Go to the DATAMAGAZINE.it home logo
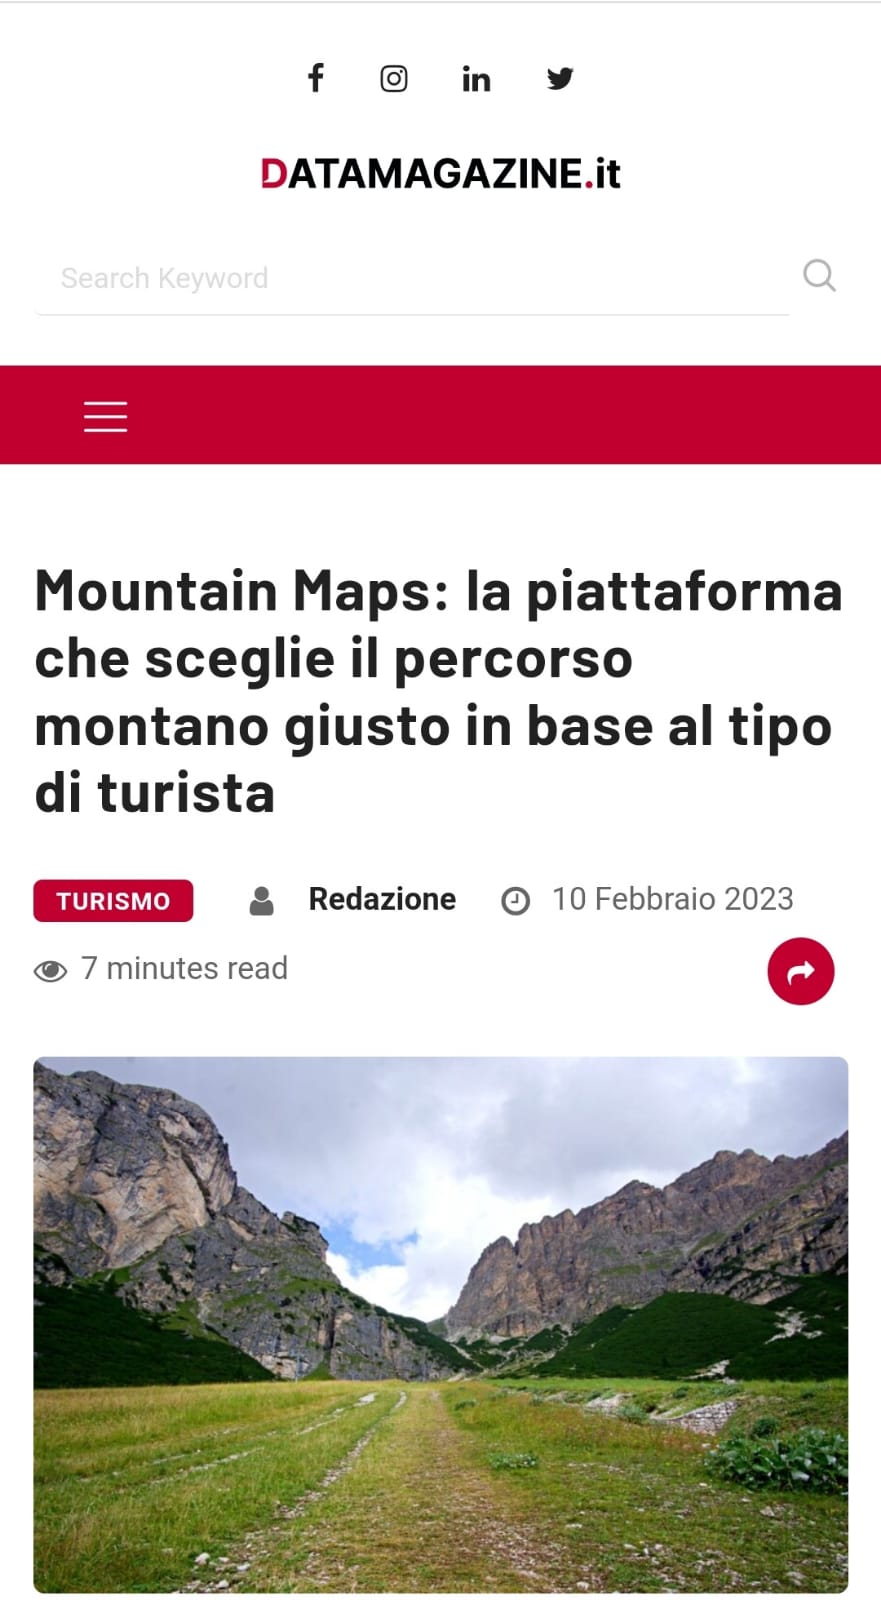 (440, 174)
